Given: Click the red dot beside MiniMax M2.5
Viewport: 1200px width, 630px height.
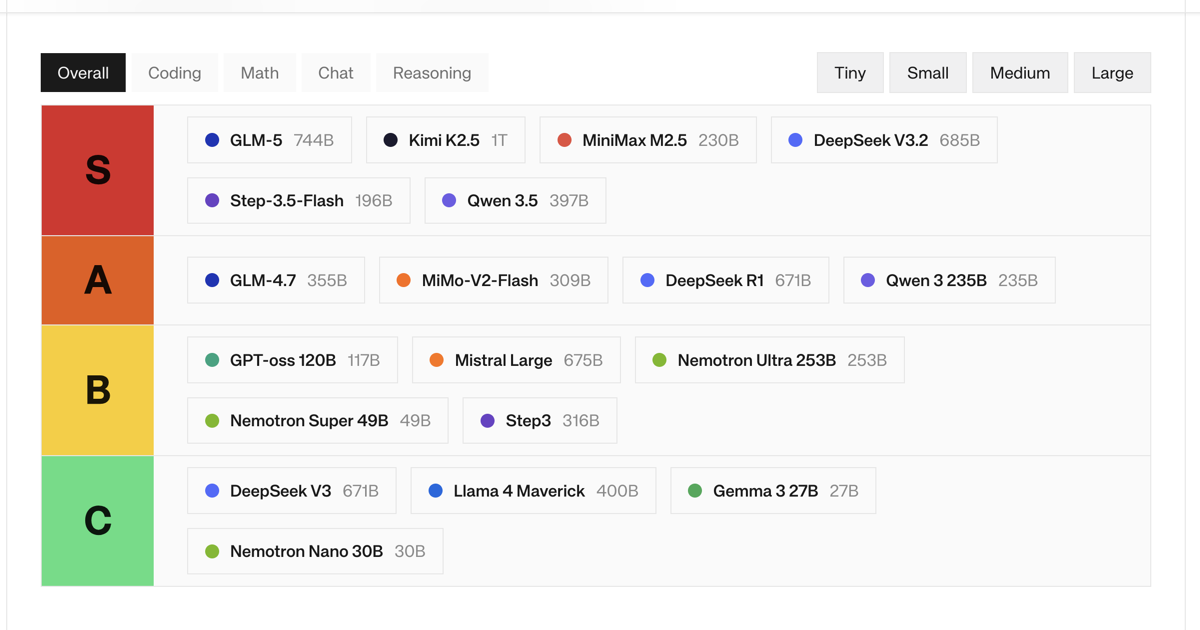Looking at the screenshot, I should tap(565, 141).
